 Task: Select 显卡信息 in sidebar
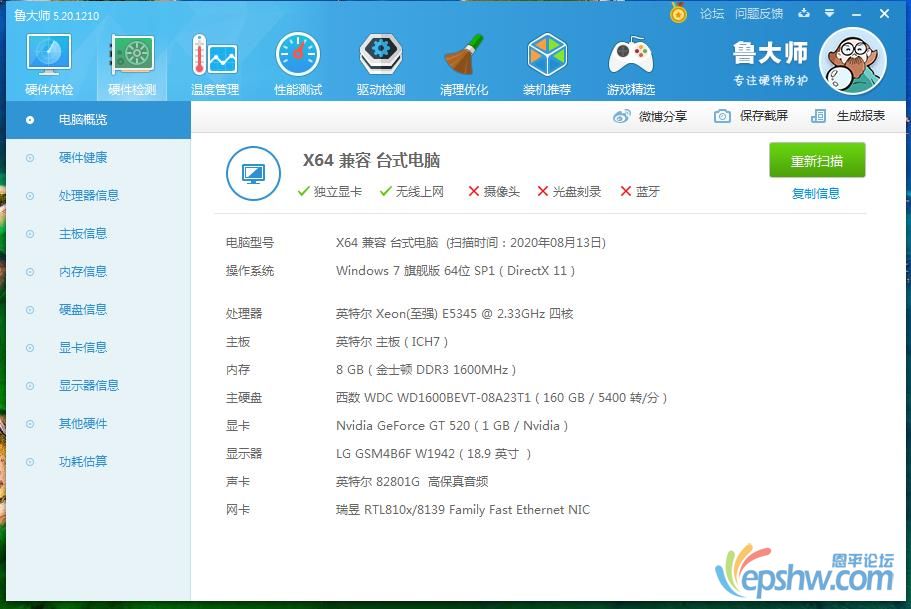(x=98, y=348)
